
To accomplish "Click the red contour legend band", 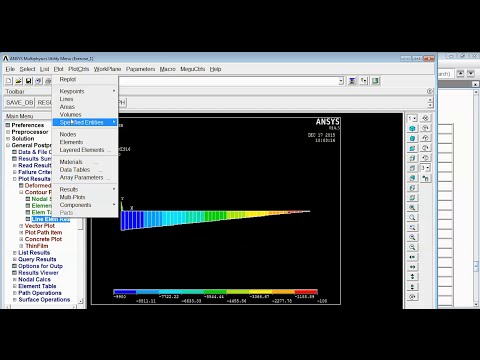I will pyautogui.click(x=306, y=292).
